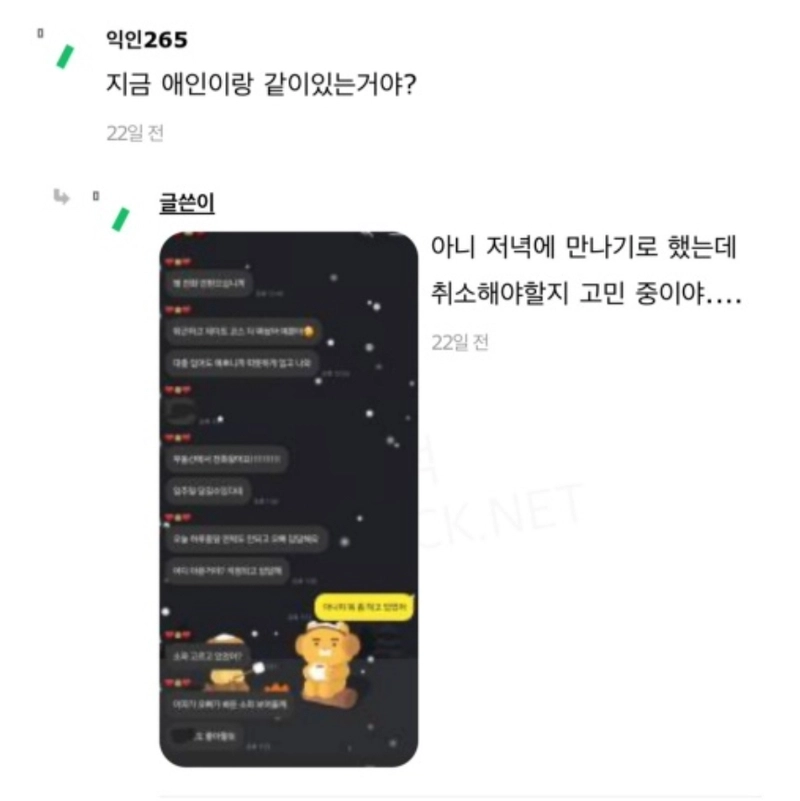Image resolution: width=800 pixels, height=801 pixels.
Task: Click blurred image message in chat screenshot
Action: 181,412
